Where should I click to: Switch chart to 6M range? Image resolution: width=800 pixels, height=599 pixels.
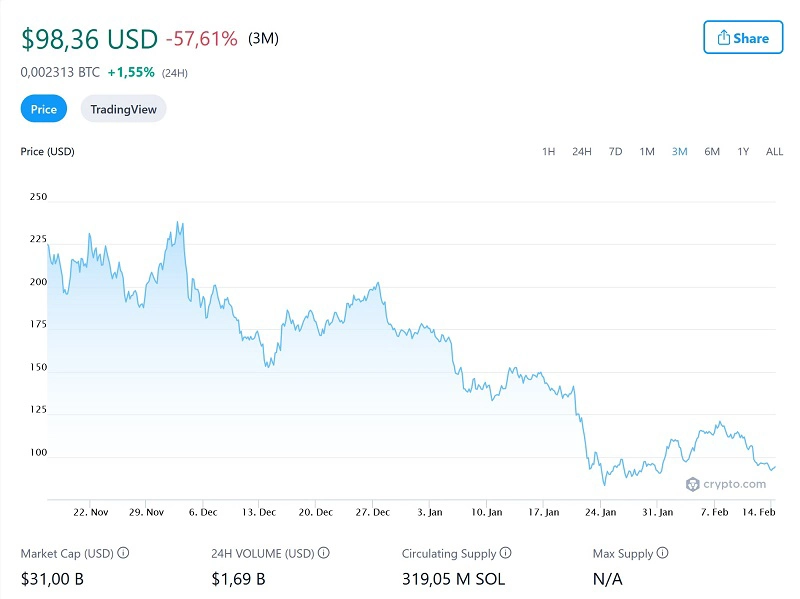711,151
